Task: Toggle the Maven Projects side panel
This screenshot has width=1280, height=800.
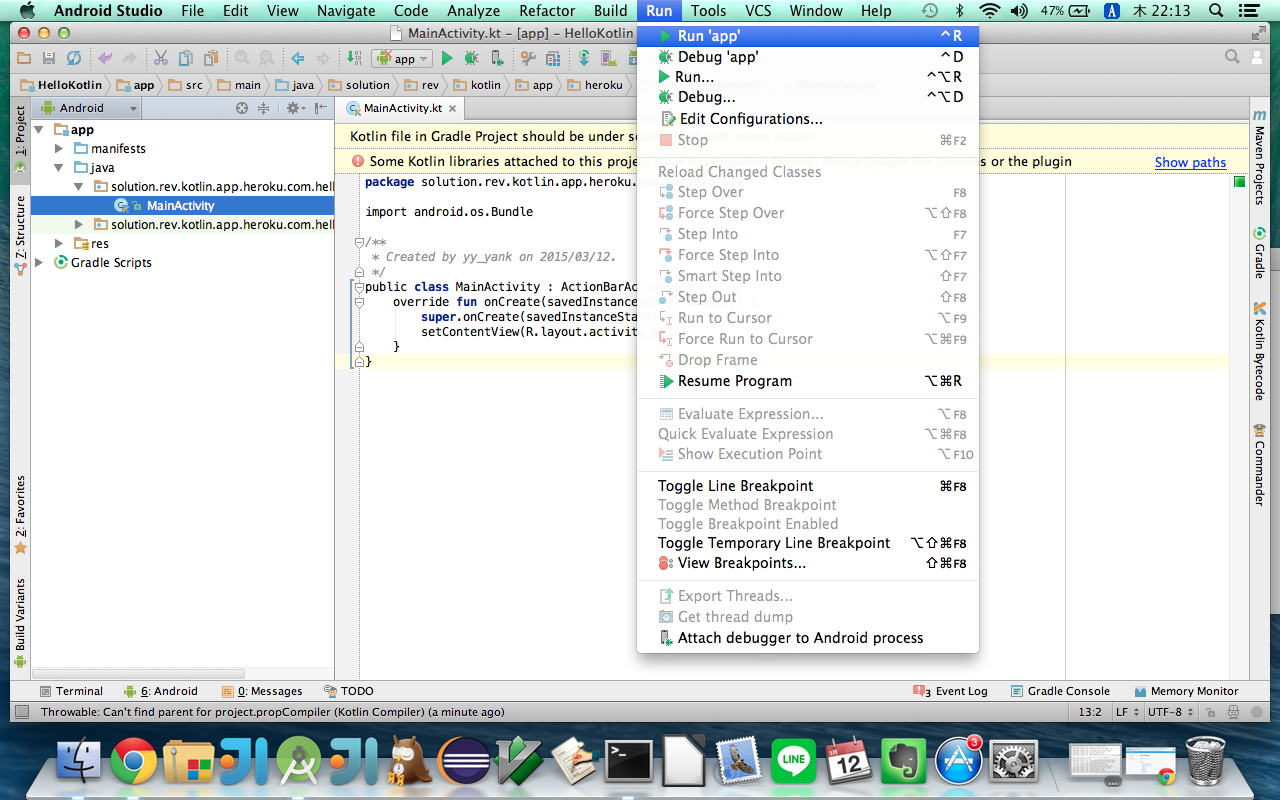Action: 1259,156
